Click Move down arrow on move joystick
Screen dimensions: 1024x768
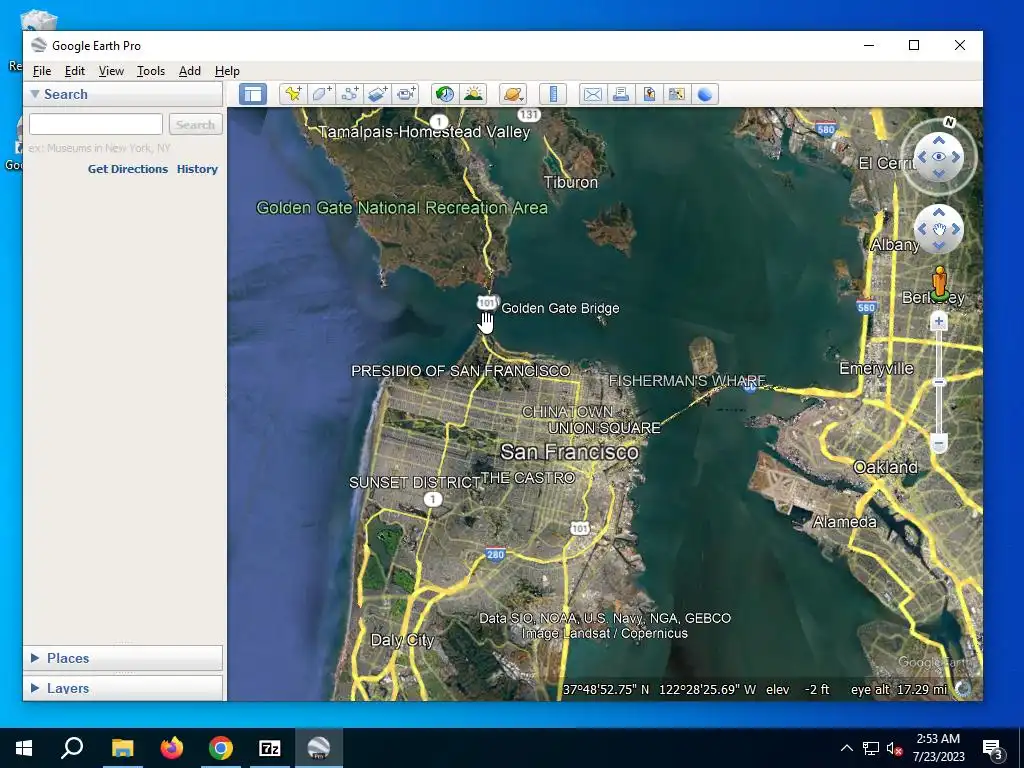coord(938,245)
